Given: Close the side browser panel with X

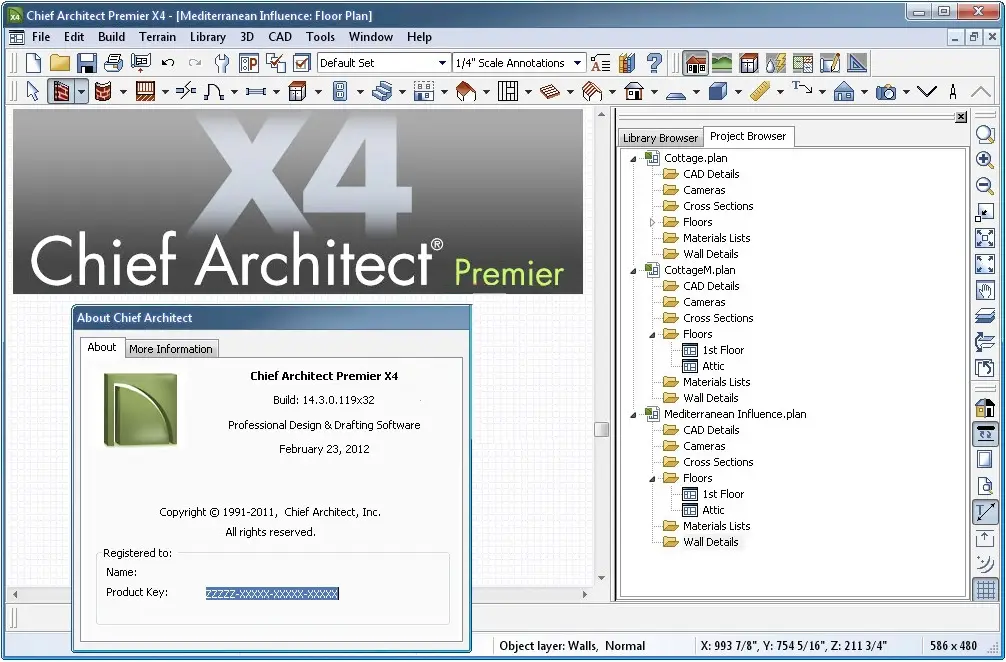Looking at the screenshot, I should [960, 117].
